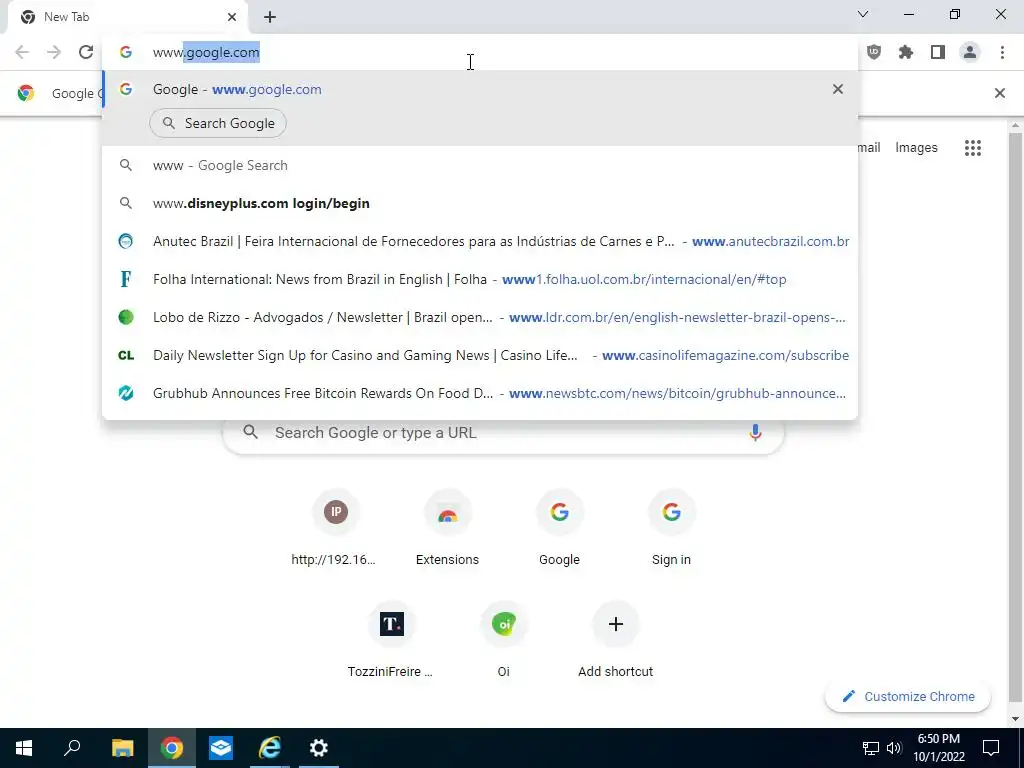Start voice search with the microphone icon
The image size is (1024, 768).
click(x=755, y=432)
